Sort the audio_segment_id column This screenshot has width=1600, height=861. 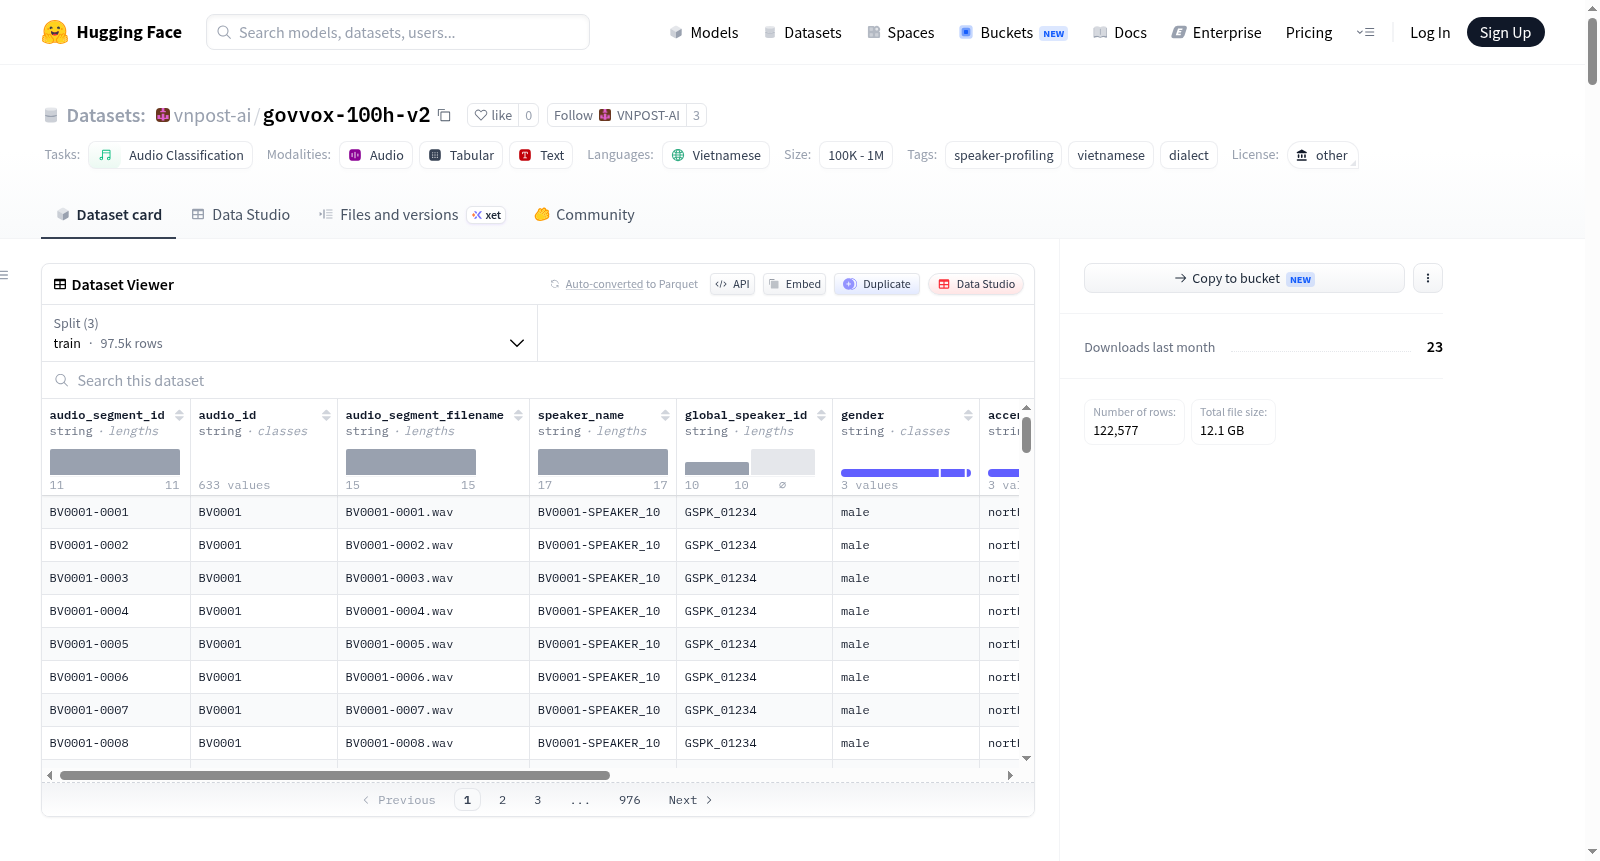click(x=179, y=415)
